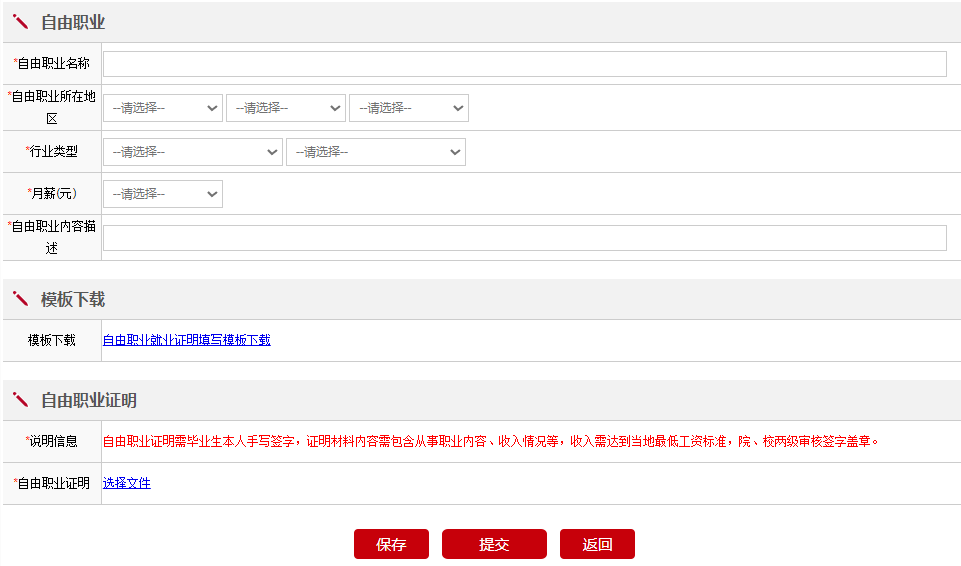Click the pencil icon beside 自由职业证明 header

[x=20, y=400]
